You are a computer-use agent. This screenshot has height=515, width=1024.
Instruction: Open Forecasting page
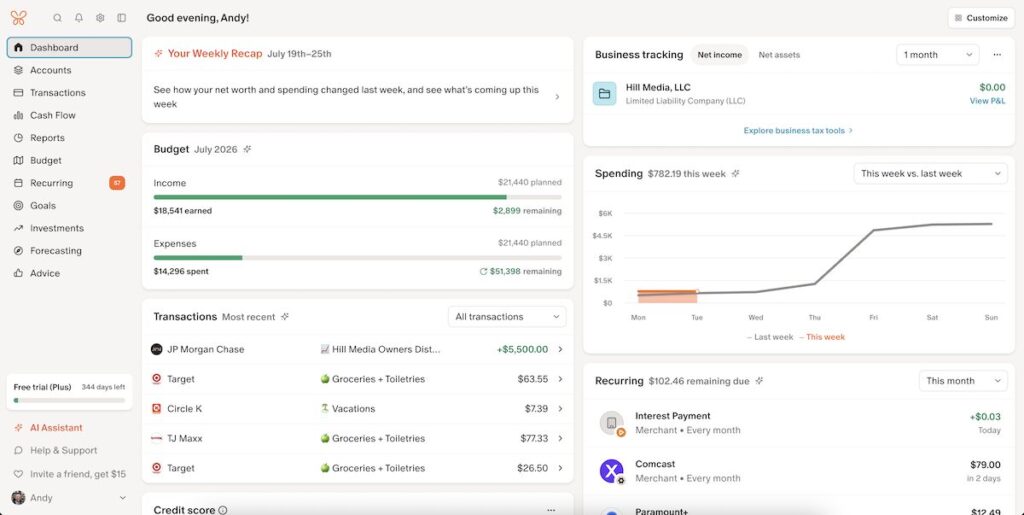(x=69, y=251)
